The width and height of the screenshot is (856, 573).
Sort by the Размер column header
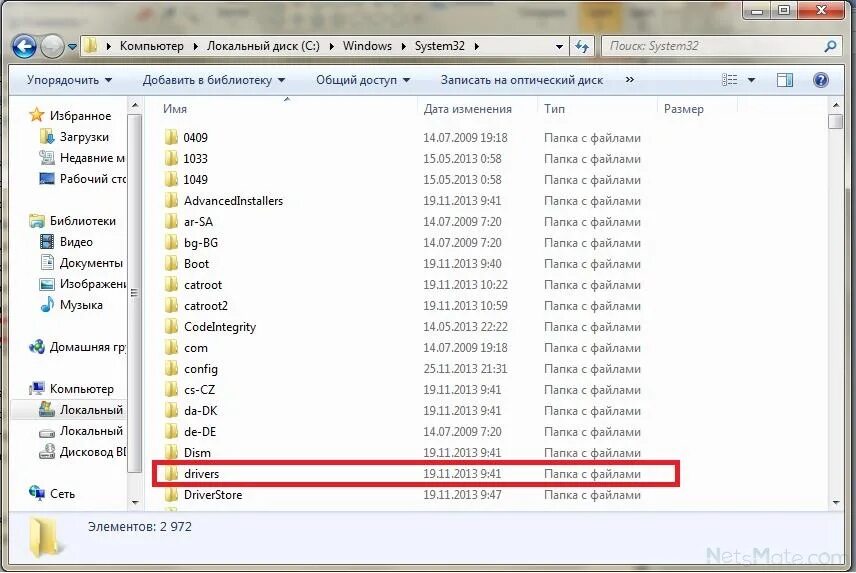point(683,109)
